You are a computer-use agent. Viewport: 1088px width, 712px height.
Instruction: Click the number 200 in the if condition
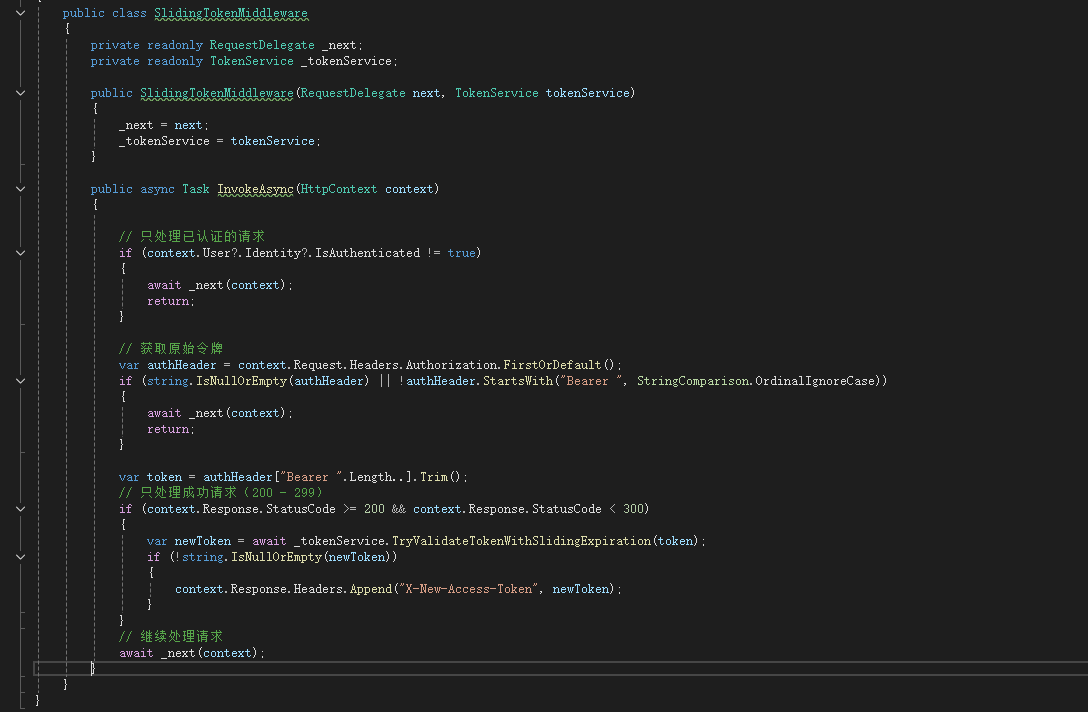(374, 509)
